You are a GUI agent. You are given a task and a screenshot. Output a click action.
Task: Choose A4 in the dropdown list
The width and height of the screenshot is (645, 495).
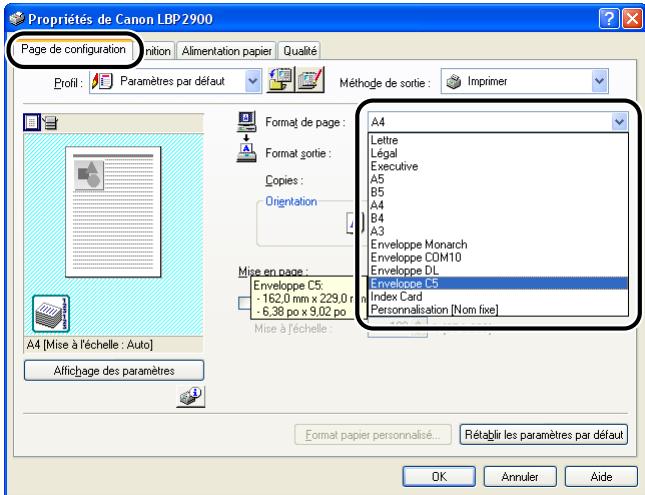coord(498,205)
